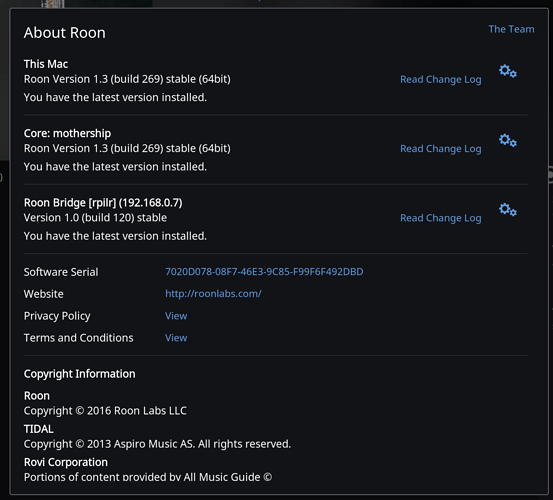Open The Team link
553x500 pixels.
(511, 29)
